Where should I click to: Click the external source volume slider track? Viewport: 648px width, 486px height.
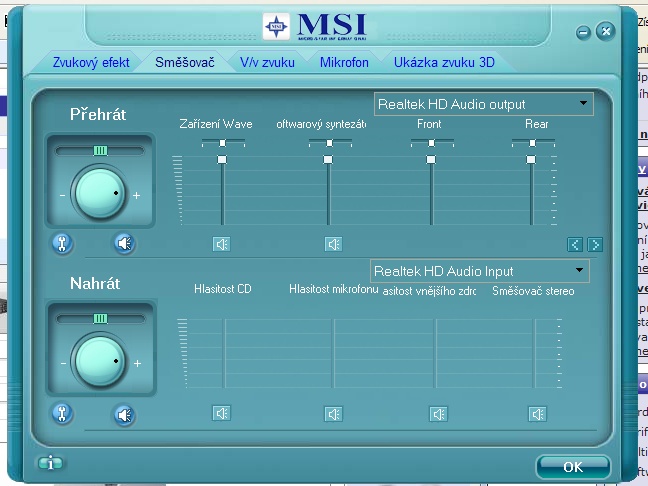(x=436, y=353)
